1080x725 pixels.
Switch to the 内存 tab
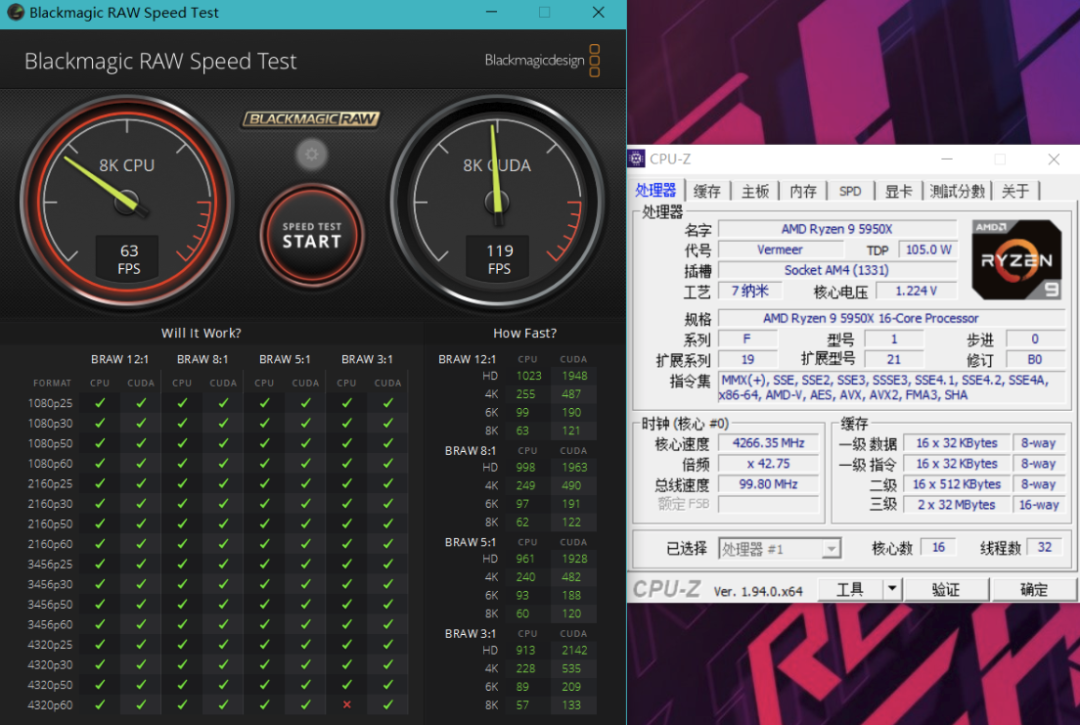click(x=802, y=191)
